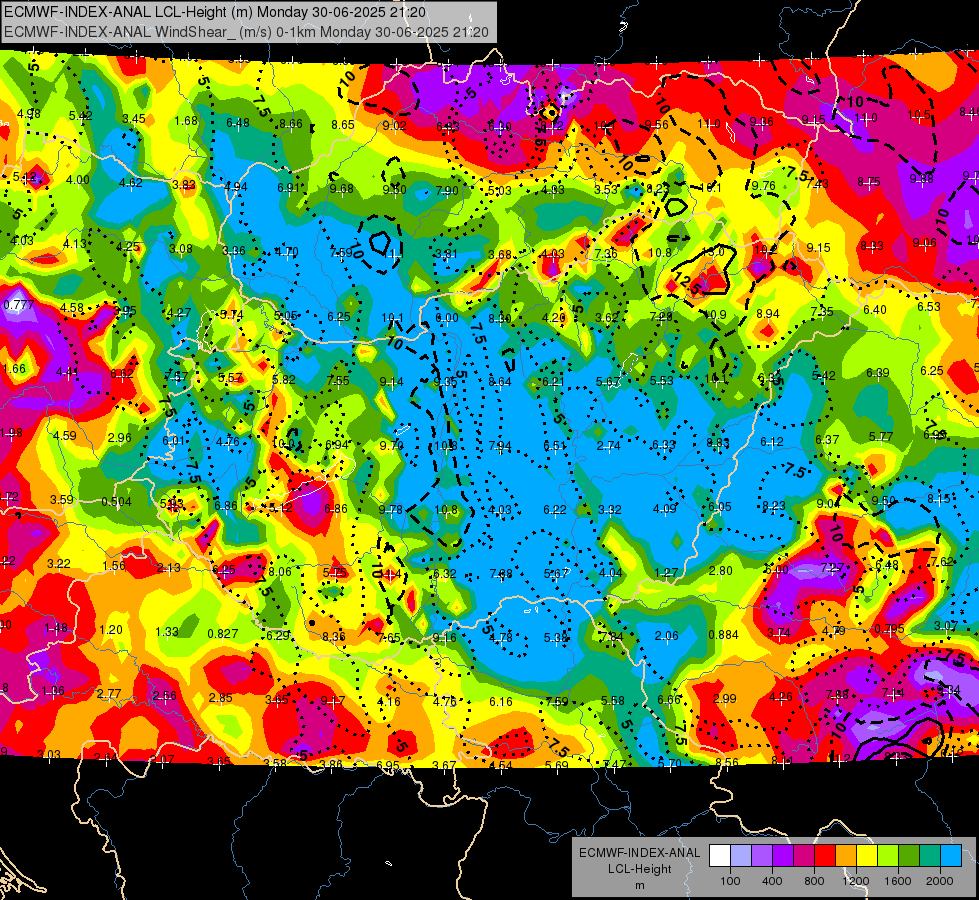Click the wind shear value "8.06"
This screenshot has width=979, height=900.
(280, 571)
